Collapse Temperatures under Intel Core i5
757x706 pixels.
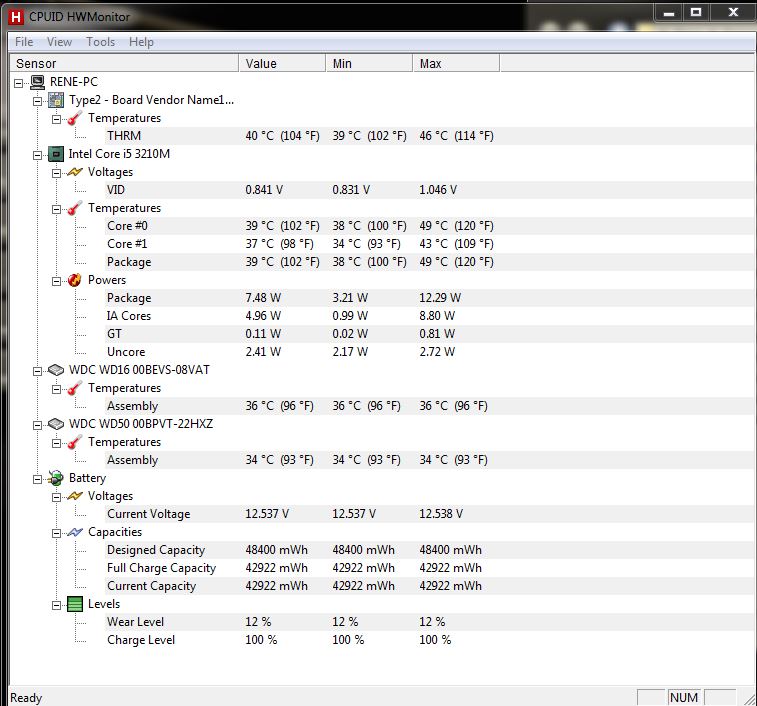pos(56,210)
